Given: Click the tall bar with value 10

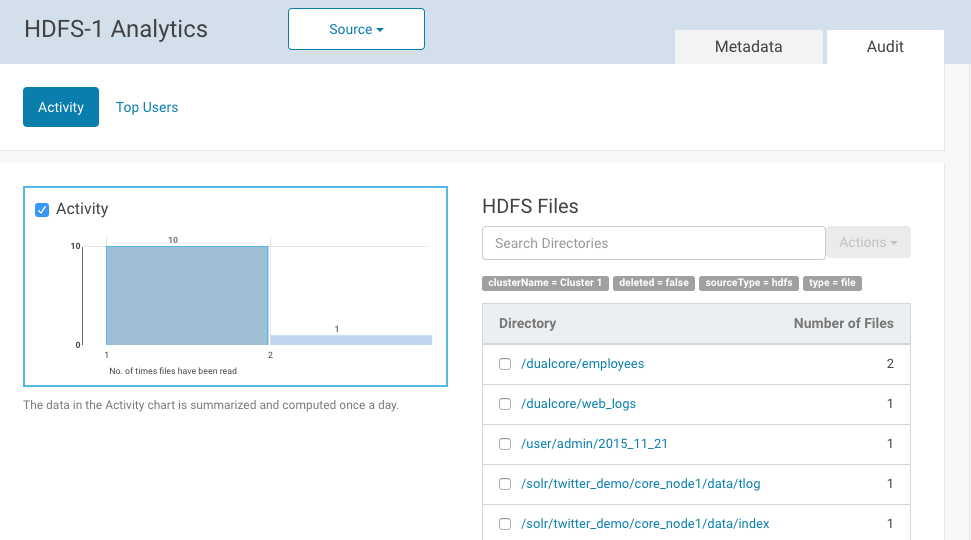Looking at the screenshot, I should (187, 295).
